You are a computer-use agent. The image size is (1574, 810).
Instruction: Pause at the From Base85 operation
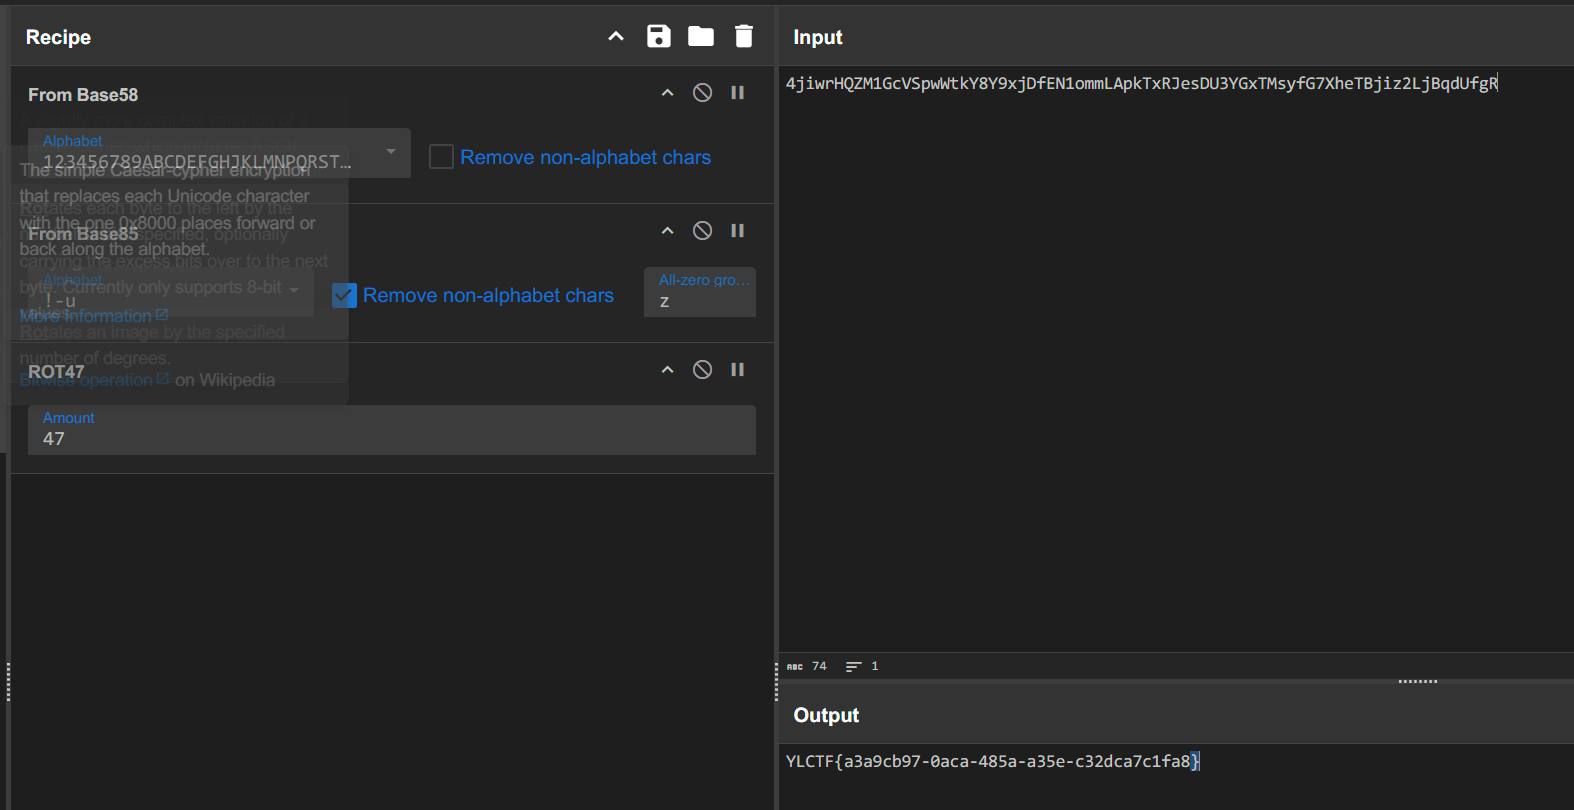pos(737,231)
